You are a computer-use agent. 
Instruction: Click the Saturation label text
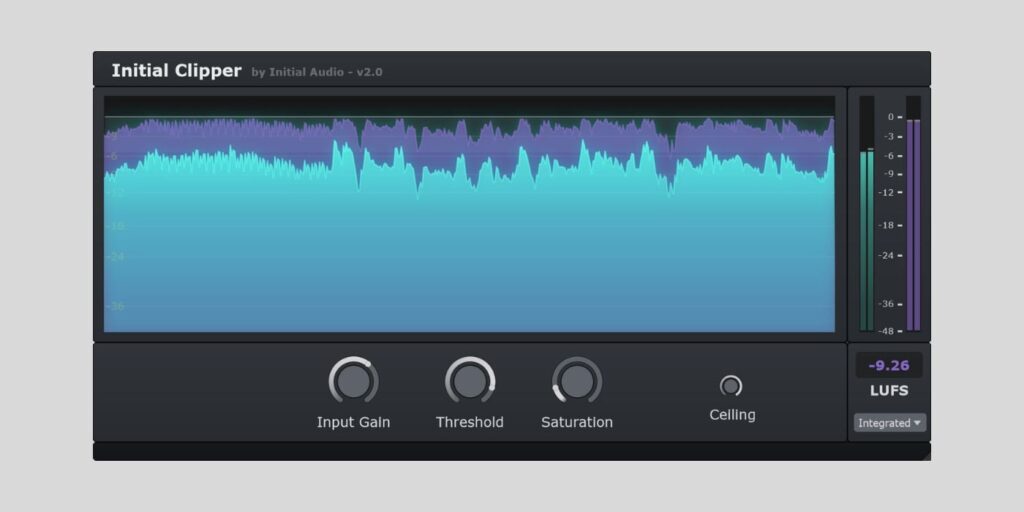click(x=577, y=422)
